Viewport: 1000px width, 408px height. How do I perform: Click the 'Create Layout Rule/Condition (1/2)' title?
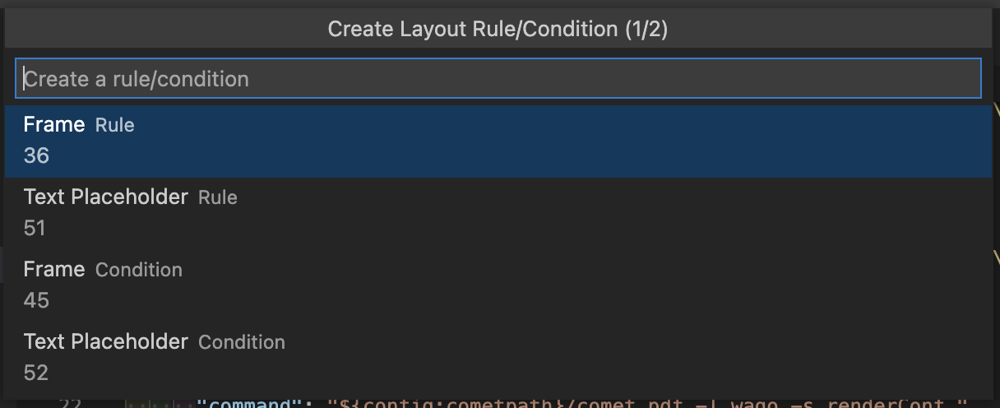point(498,29)
